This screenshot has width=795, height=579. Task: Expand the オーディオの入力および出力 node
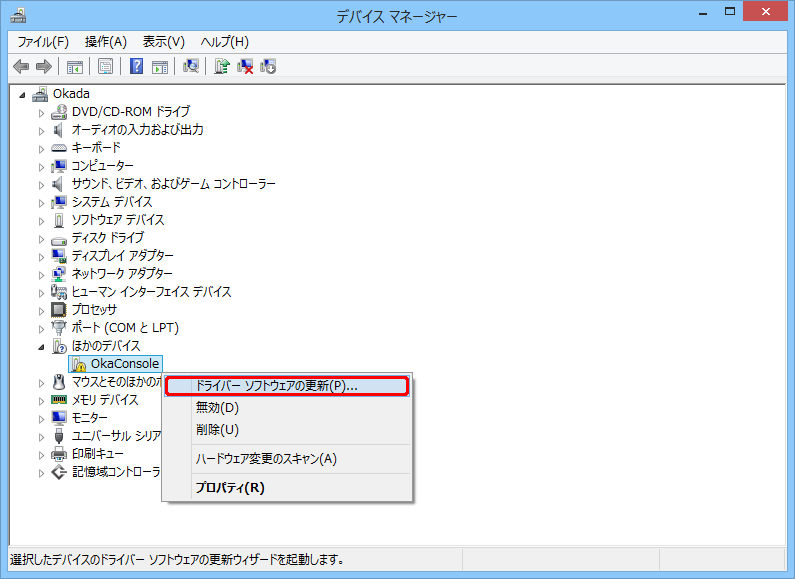pos(42,131)
